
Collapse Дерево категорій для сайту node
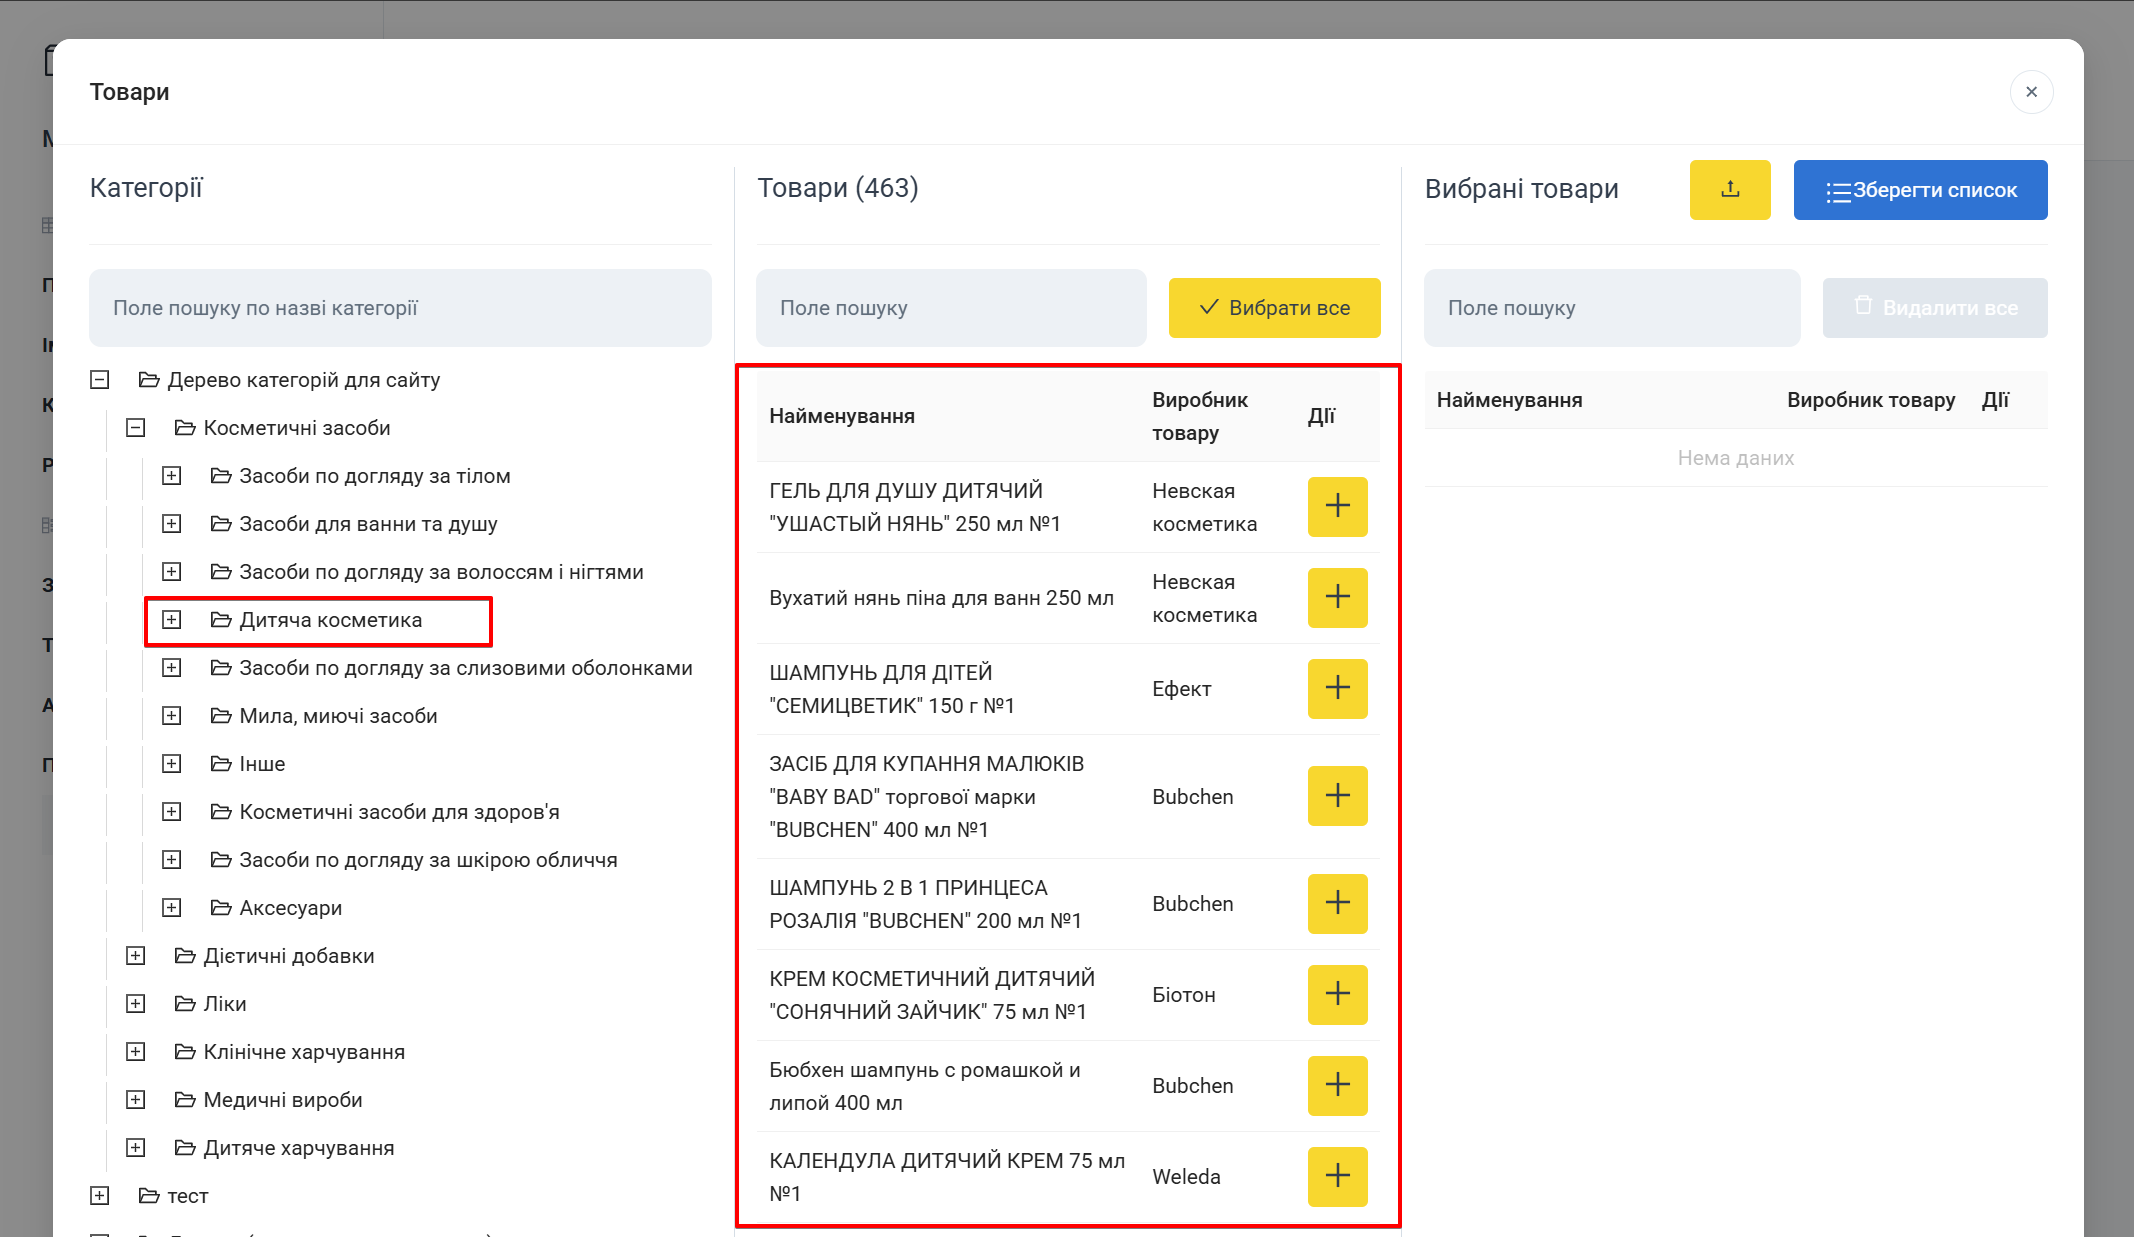(100, 380)
